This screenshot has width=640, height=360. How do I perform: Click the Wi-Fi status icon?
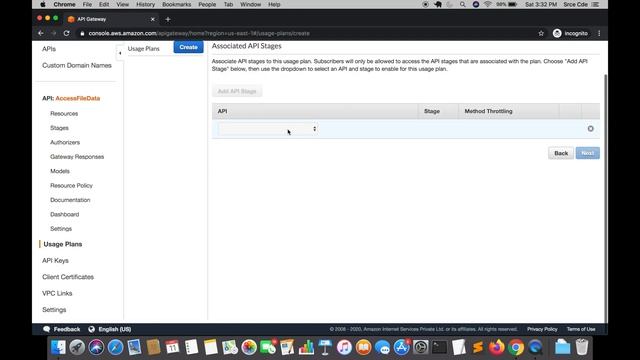(487, 4)
